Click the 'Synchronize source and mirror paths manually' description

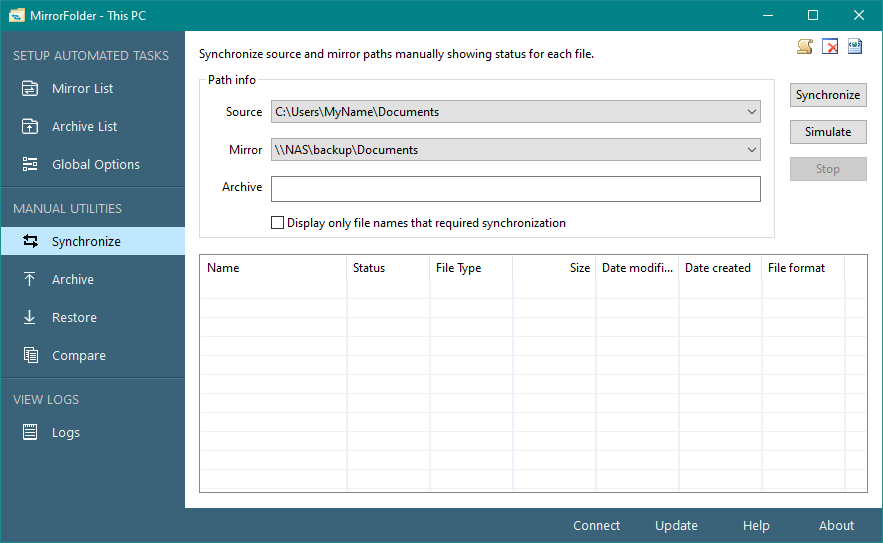396,54
